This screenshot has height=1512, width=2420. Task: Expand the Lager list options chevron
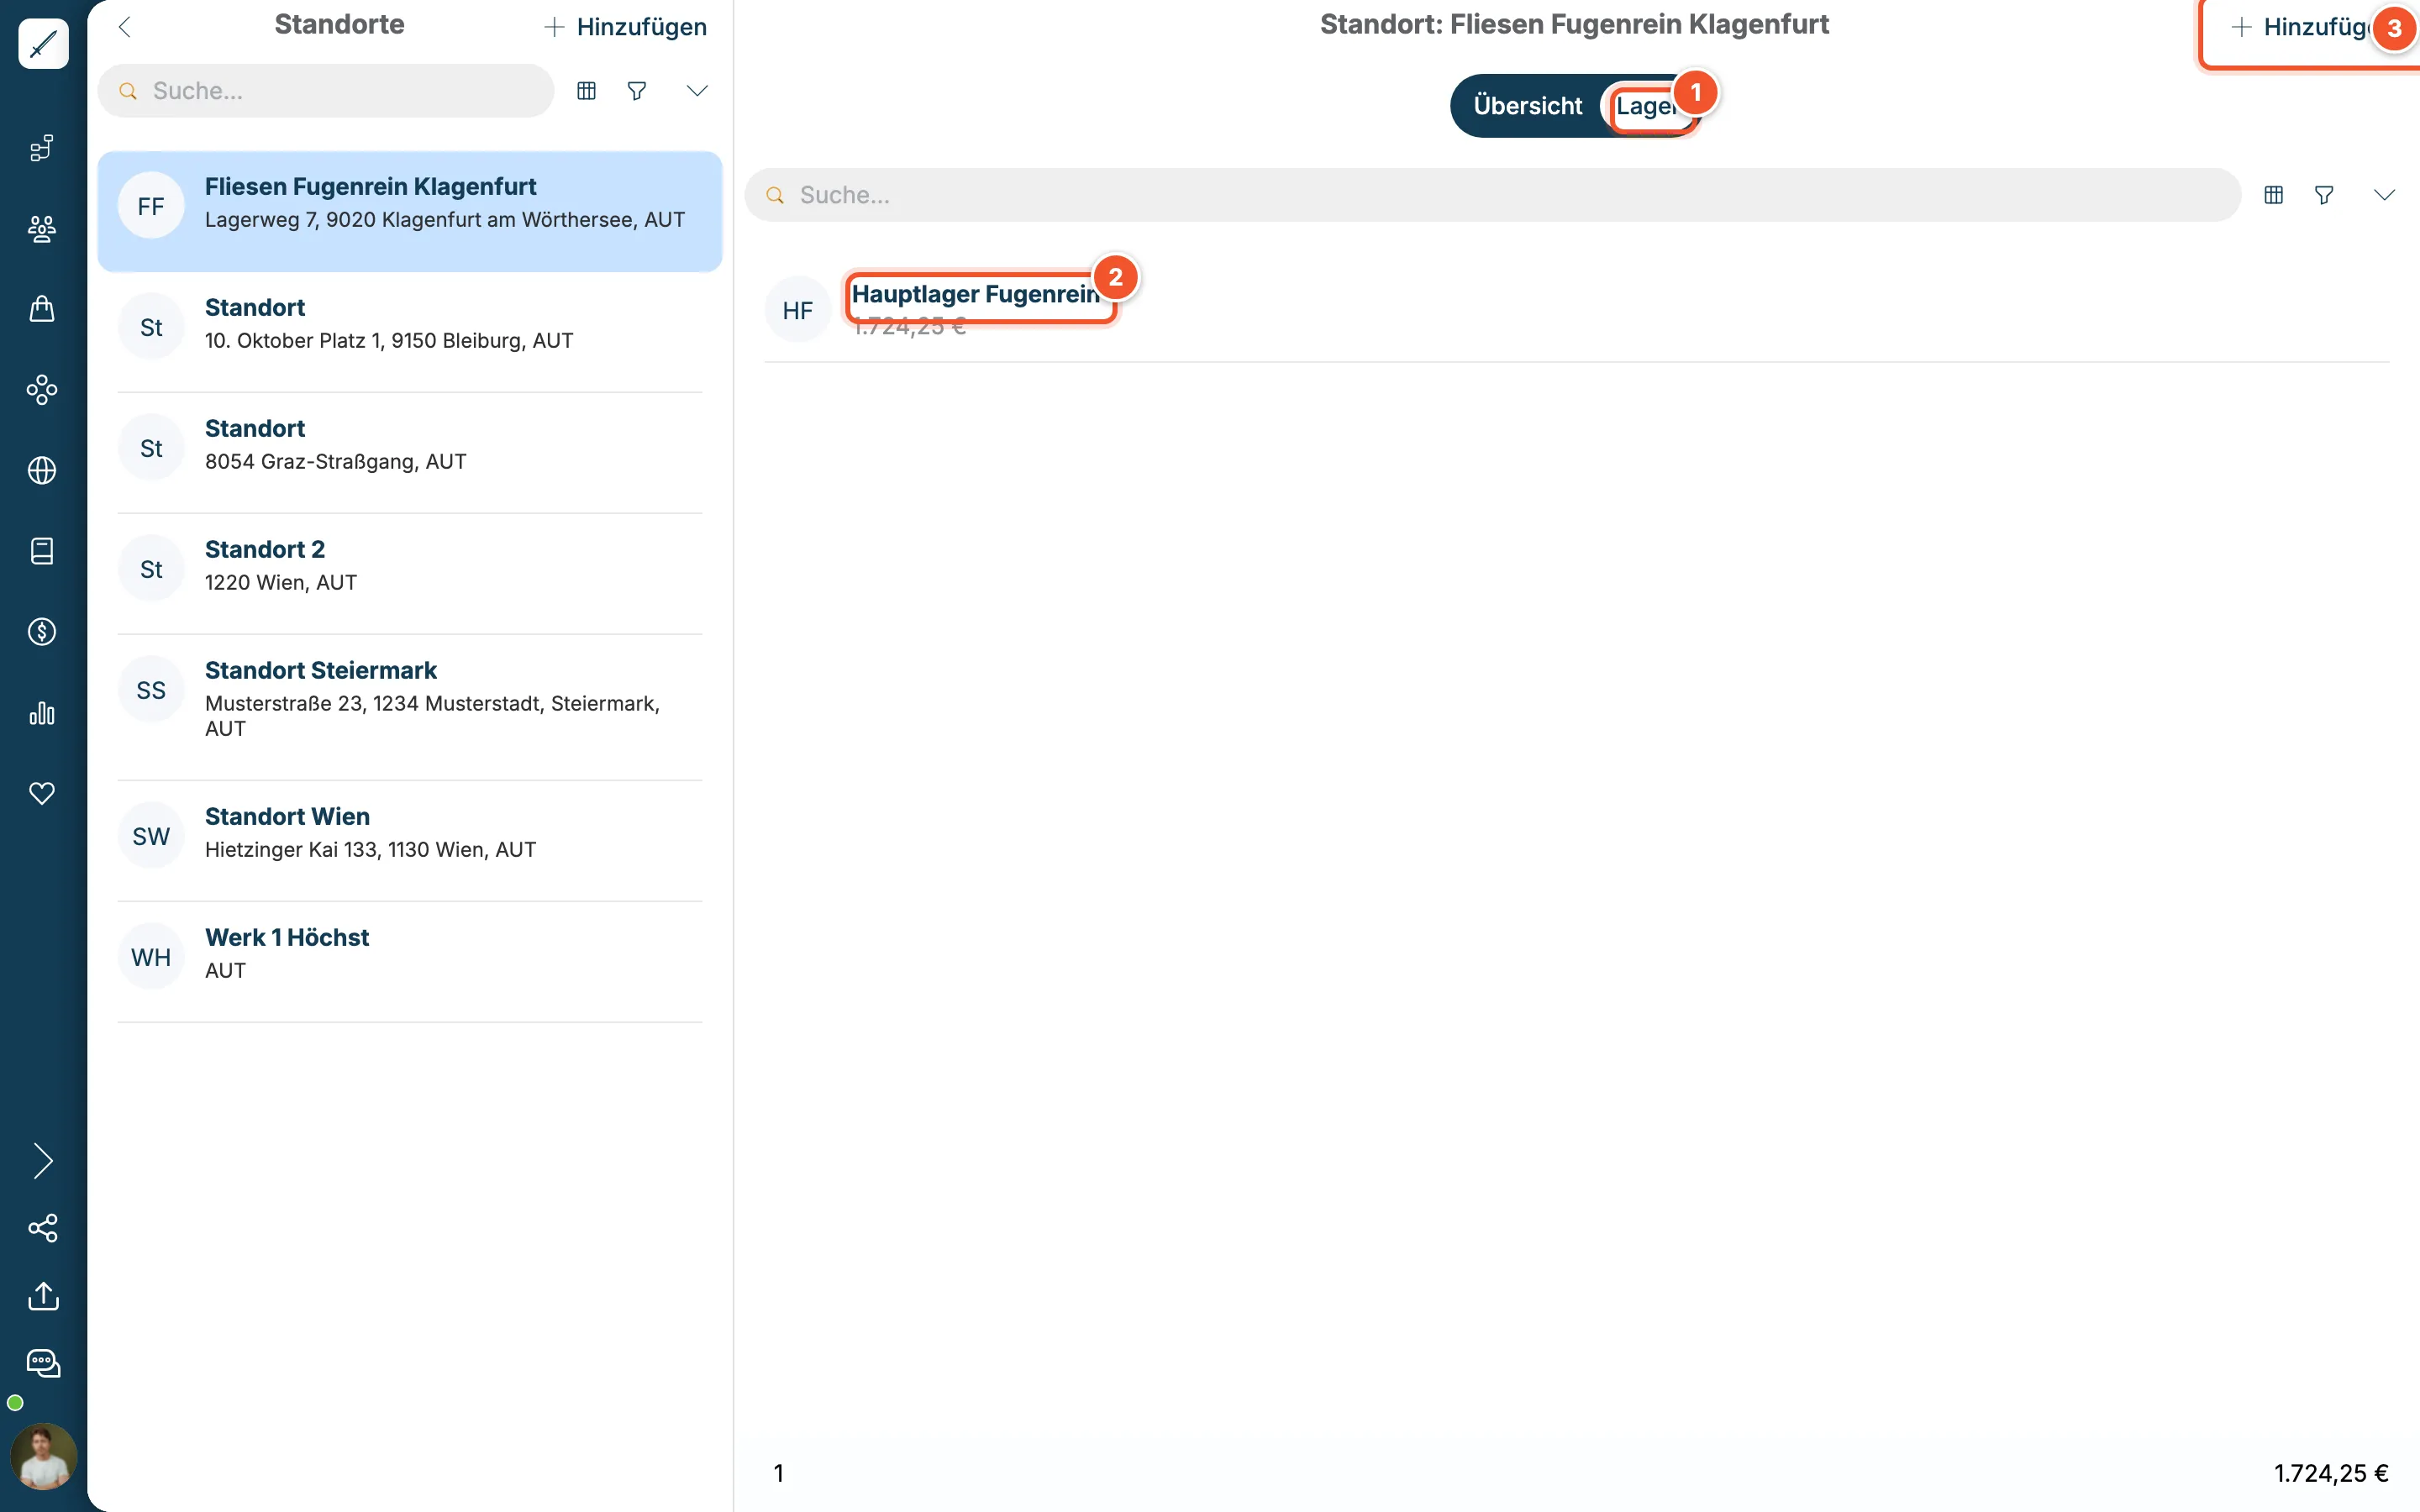coord(2384,195)
